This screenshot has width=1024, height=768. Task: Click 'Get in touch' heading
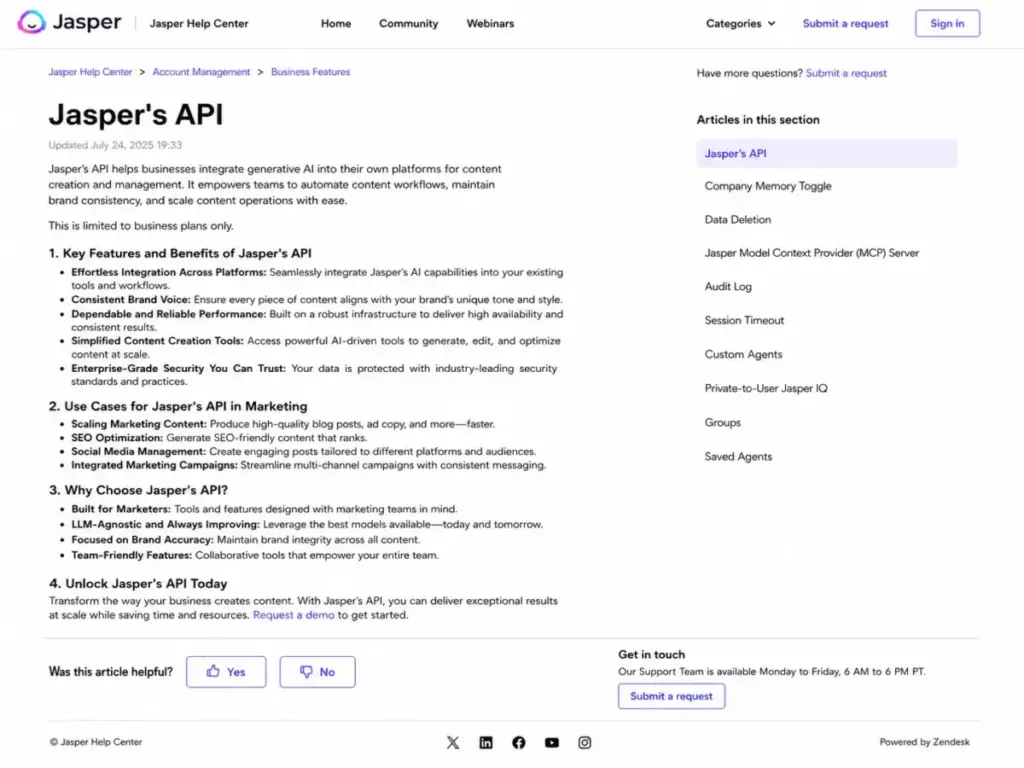click(651, 654)
